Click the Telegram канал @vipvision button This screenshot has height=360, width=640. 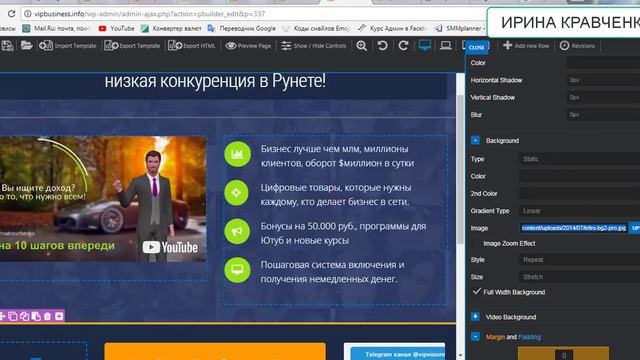coord(398,354)
